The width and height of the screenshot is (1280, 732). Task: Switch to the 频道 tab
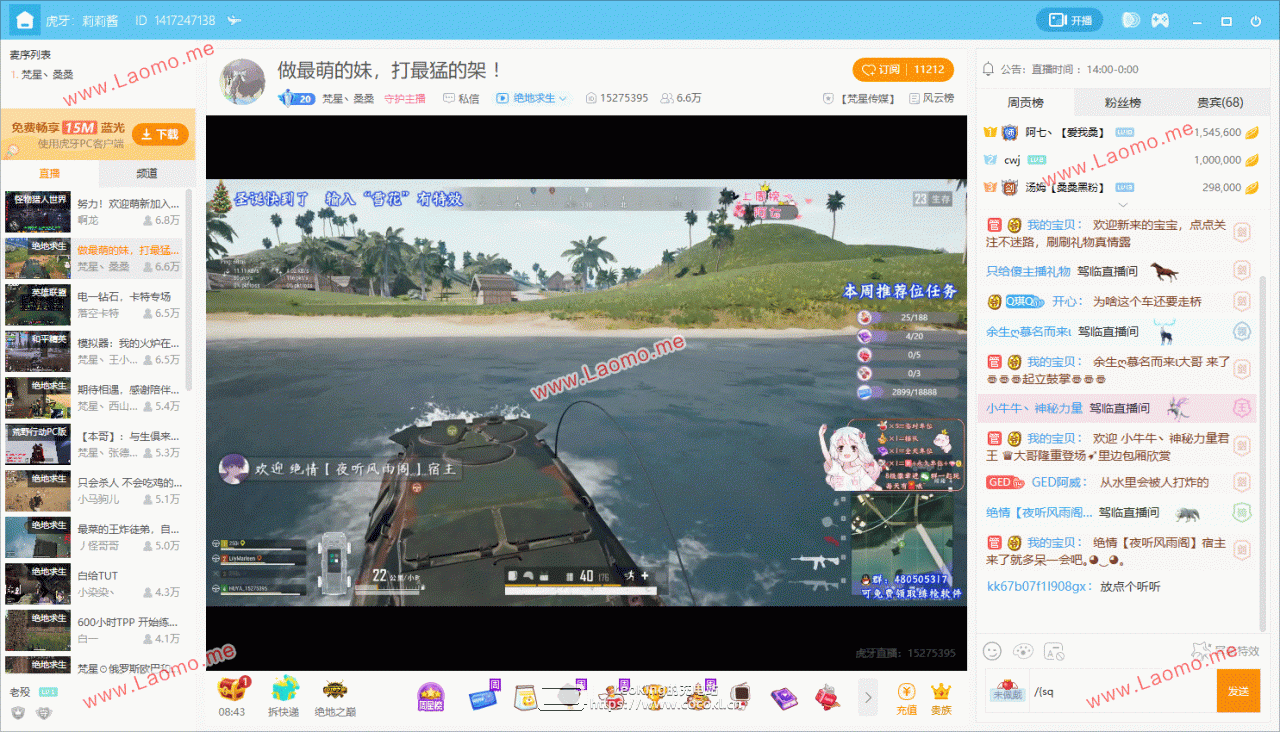point(148,173)
